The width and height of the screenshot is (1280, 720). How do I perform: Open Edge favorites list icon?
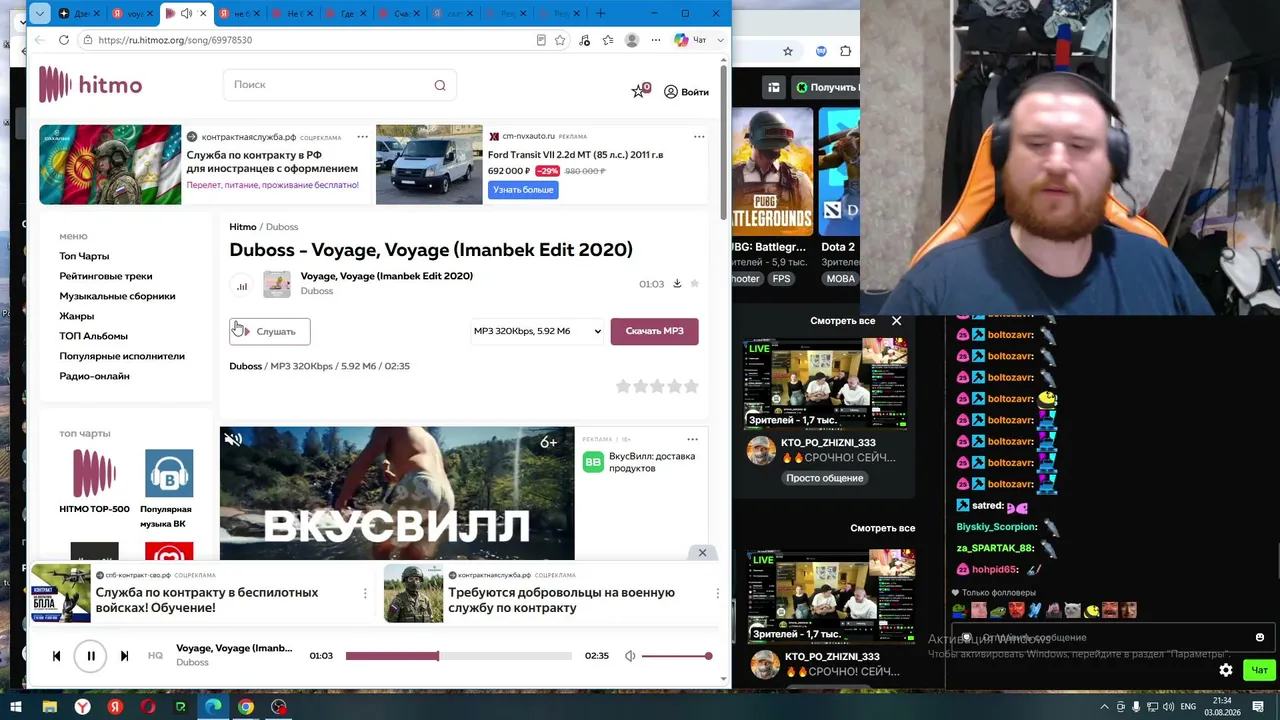point(608,40)
